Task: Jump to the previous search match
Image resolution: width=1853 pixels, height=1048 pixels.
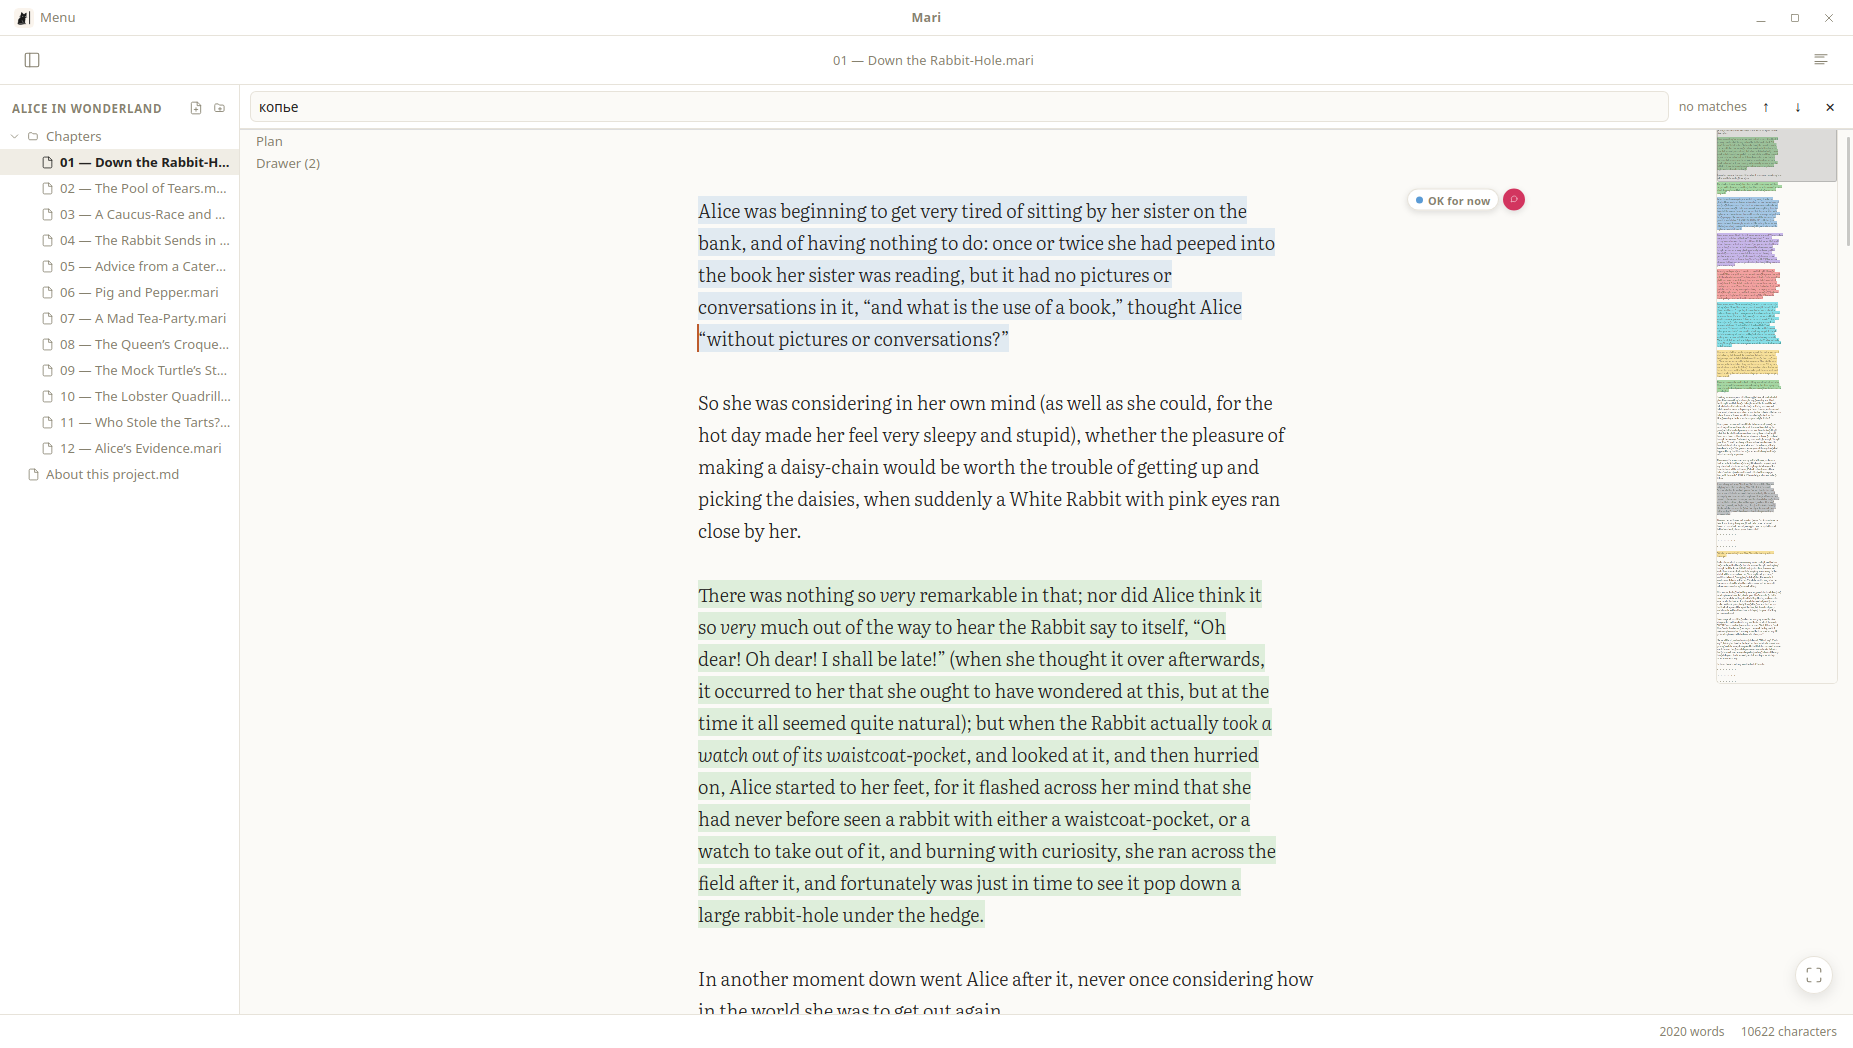Action: point(1766,107)
